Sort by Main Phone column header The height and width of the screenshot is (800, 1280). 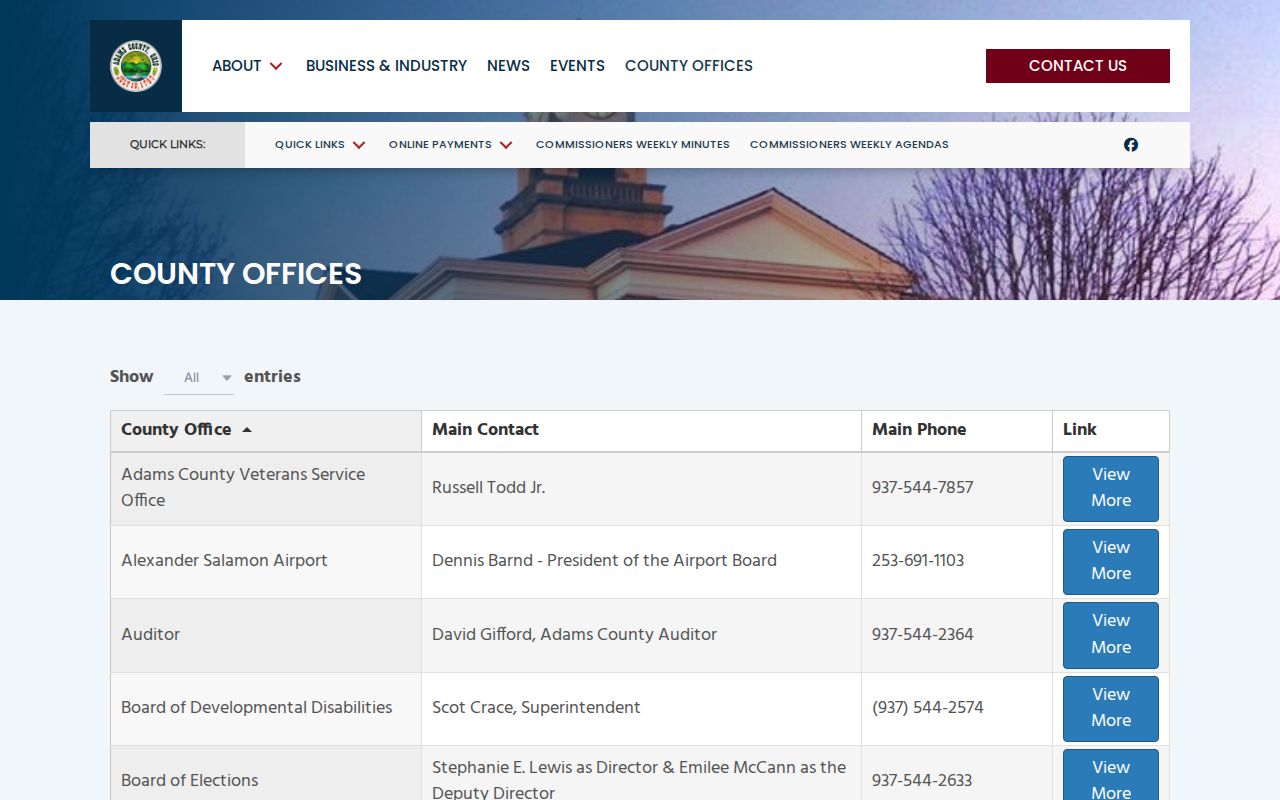click(957, 430)
